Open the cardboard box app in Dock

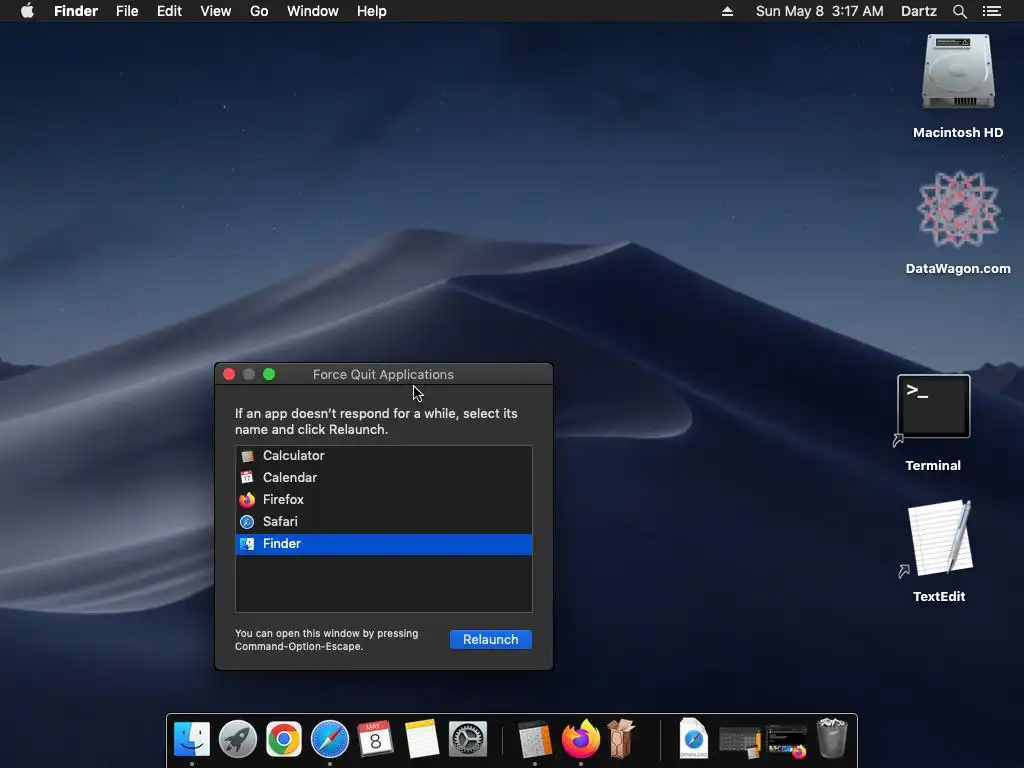tap(621, 739)
